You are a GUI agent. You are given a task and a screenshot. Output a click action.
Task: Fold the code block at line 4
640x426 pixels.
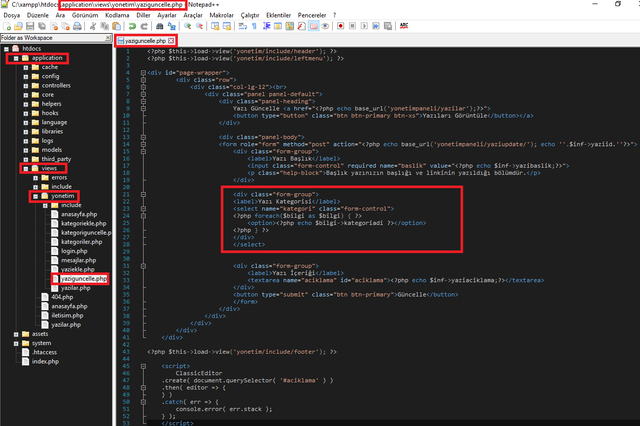click(x=143, y=73)
